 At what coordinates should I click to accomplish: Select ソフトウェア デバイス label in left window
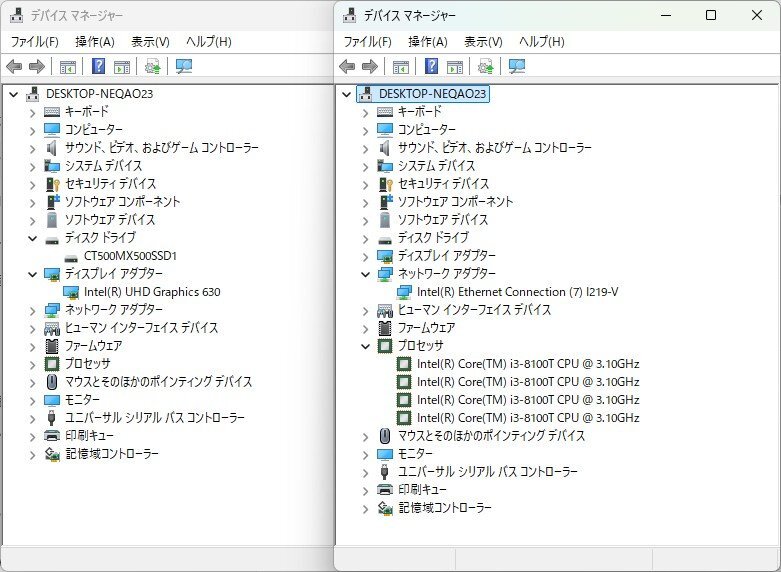(110, 220)
